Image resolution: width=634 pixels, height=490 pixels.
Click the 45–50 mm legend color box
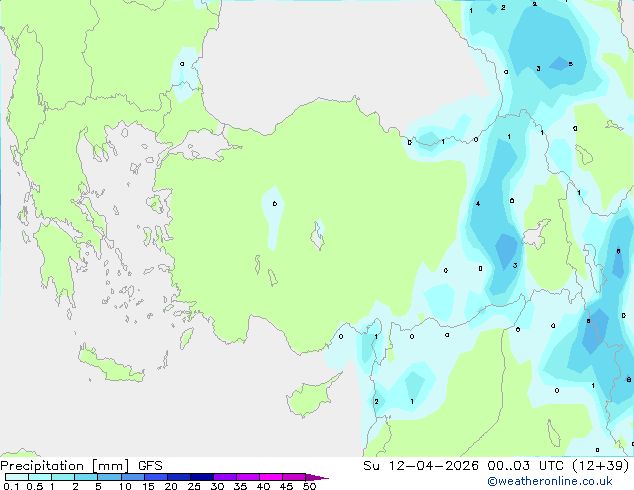coord(294,477)
